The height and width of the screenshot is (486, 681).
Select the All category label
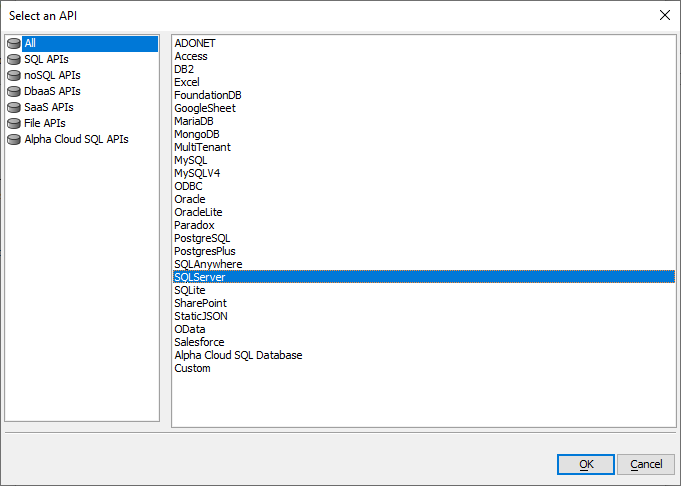point(90,43)
